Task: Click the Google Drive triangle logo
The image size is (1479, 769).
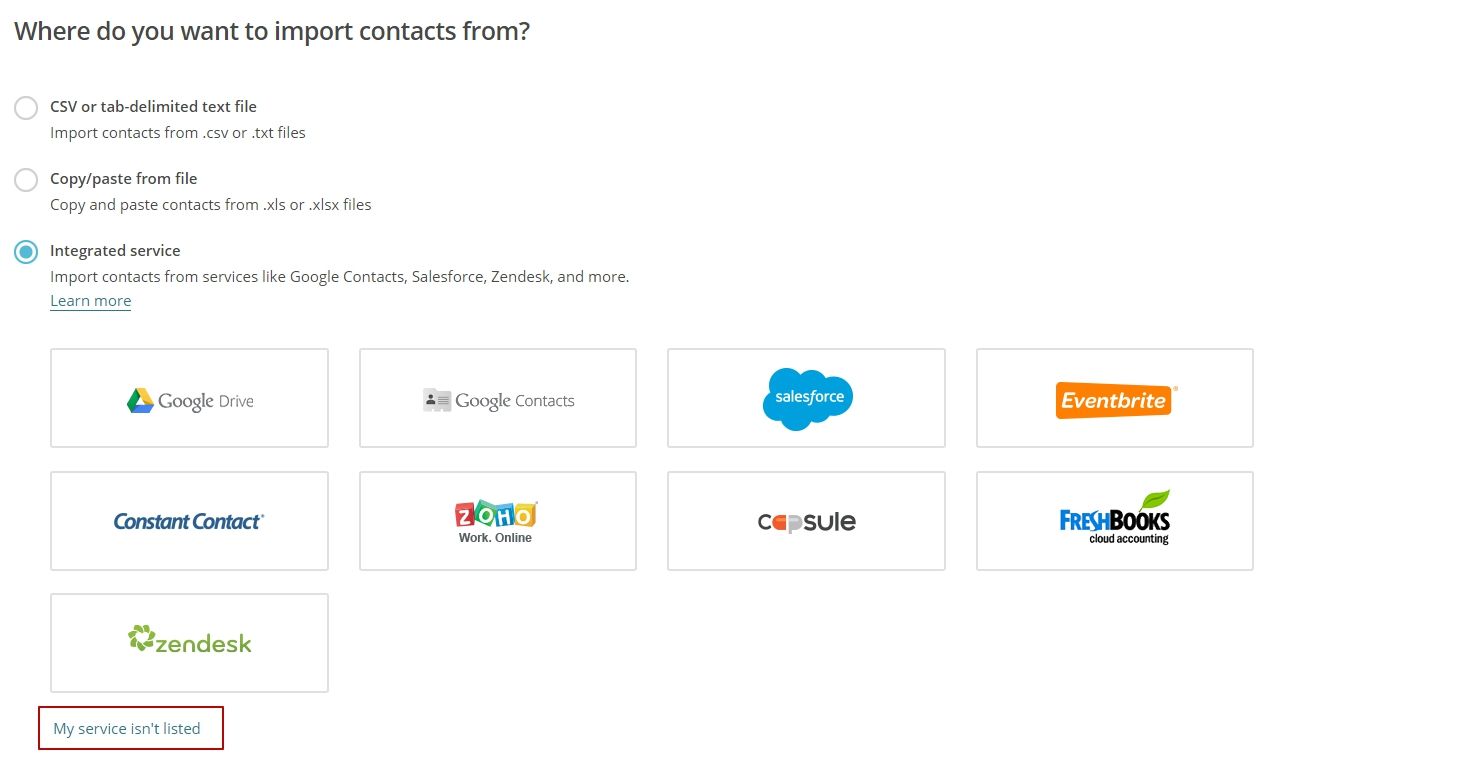Action: 139,401
